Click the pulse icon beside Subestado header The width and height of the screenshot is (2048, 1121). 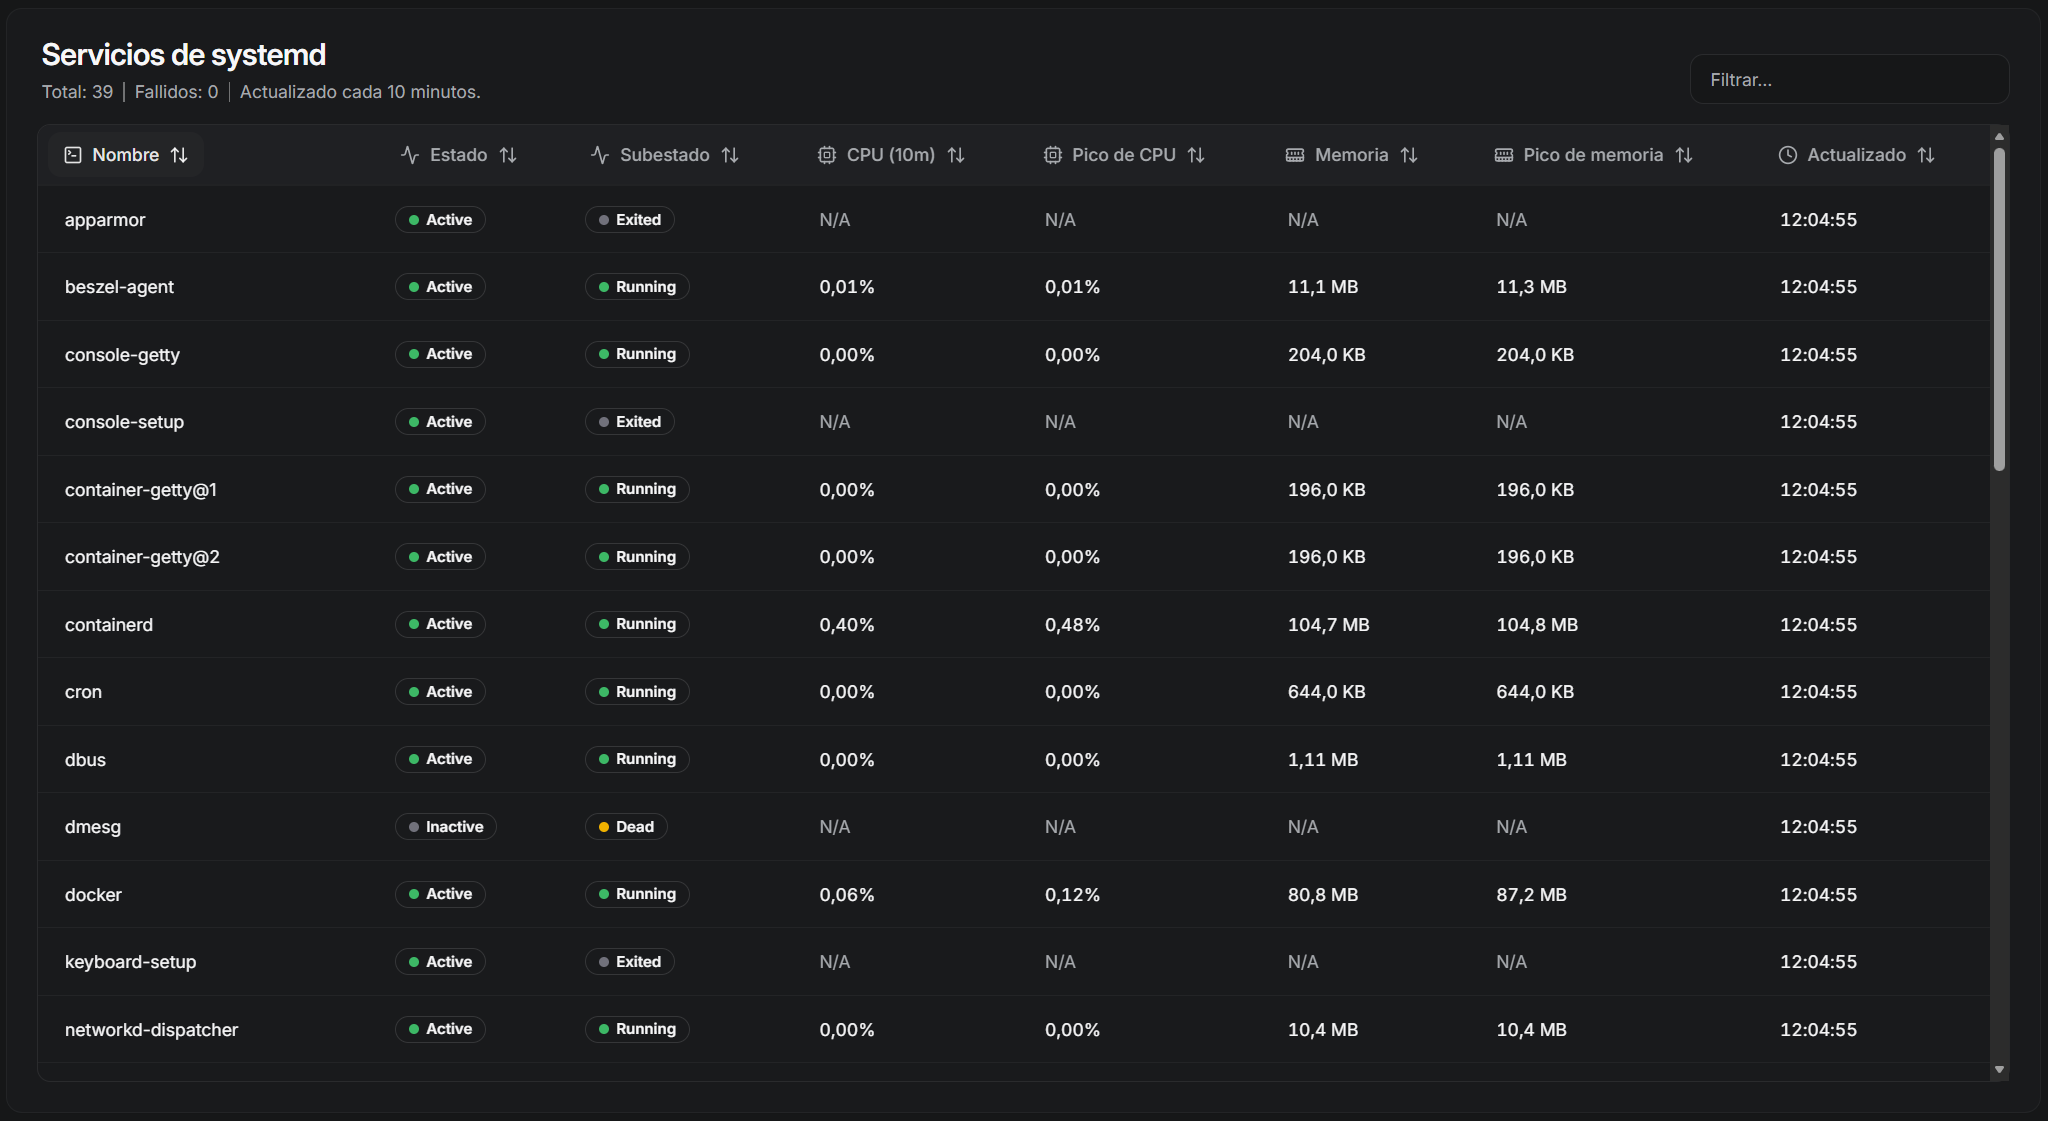tap(600, 155)
